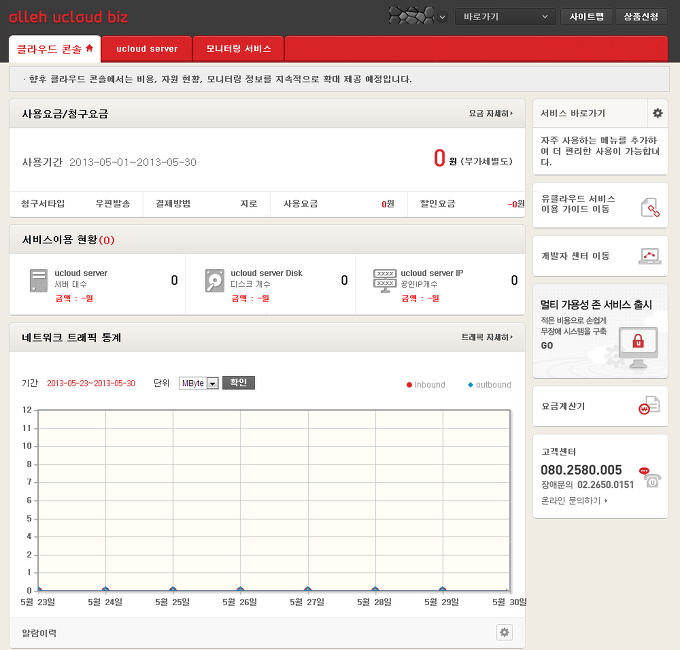Open the 알람이력 settings gear
This screenshot has width=680, height=650.
504,632
